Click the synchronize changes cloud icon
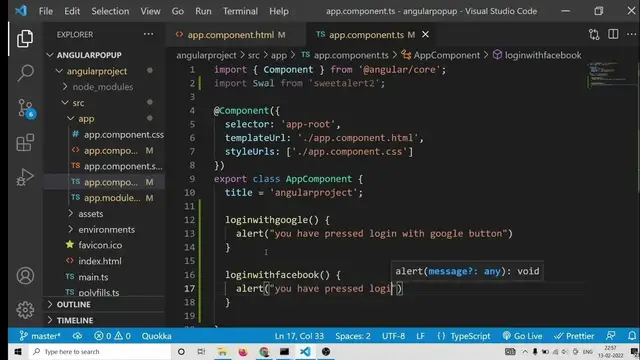The image size is (640, 360). [77, 336]
